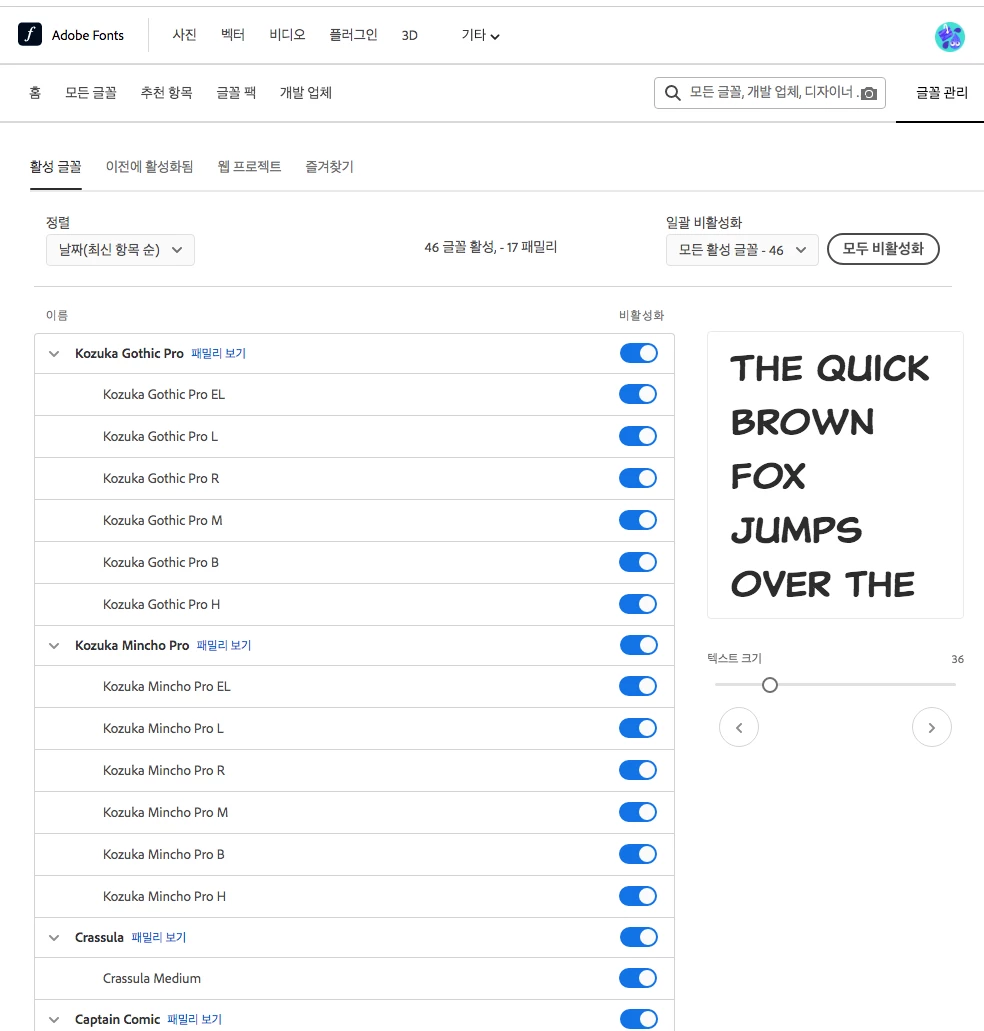Open the 비디오 menu
This screenshot has width=984, height=1031.
(x=287, y=35)
